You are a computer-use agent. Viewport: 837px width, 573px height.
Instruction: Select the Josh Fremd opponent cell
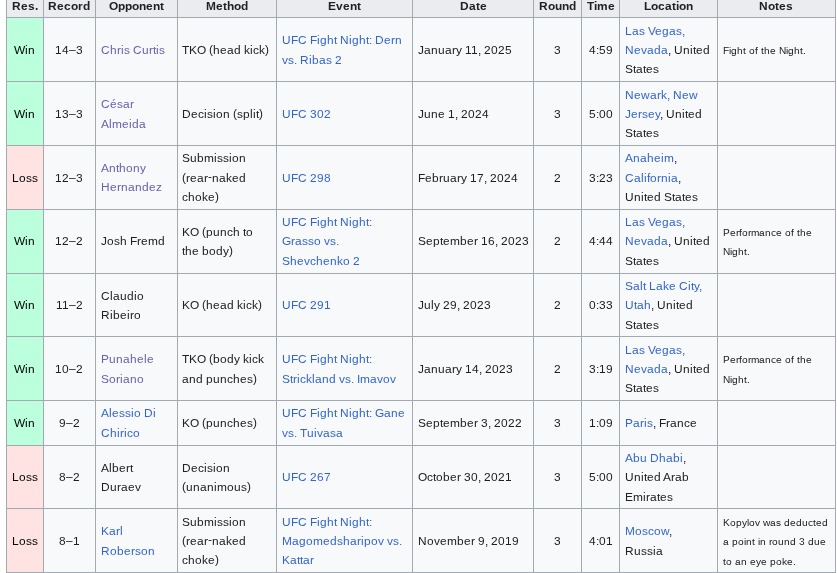point(137,241)
